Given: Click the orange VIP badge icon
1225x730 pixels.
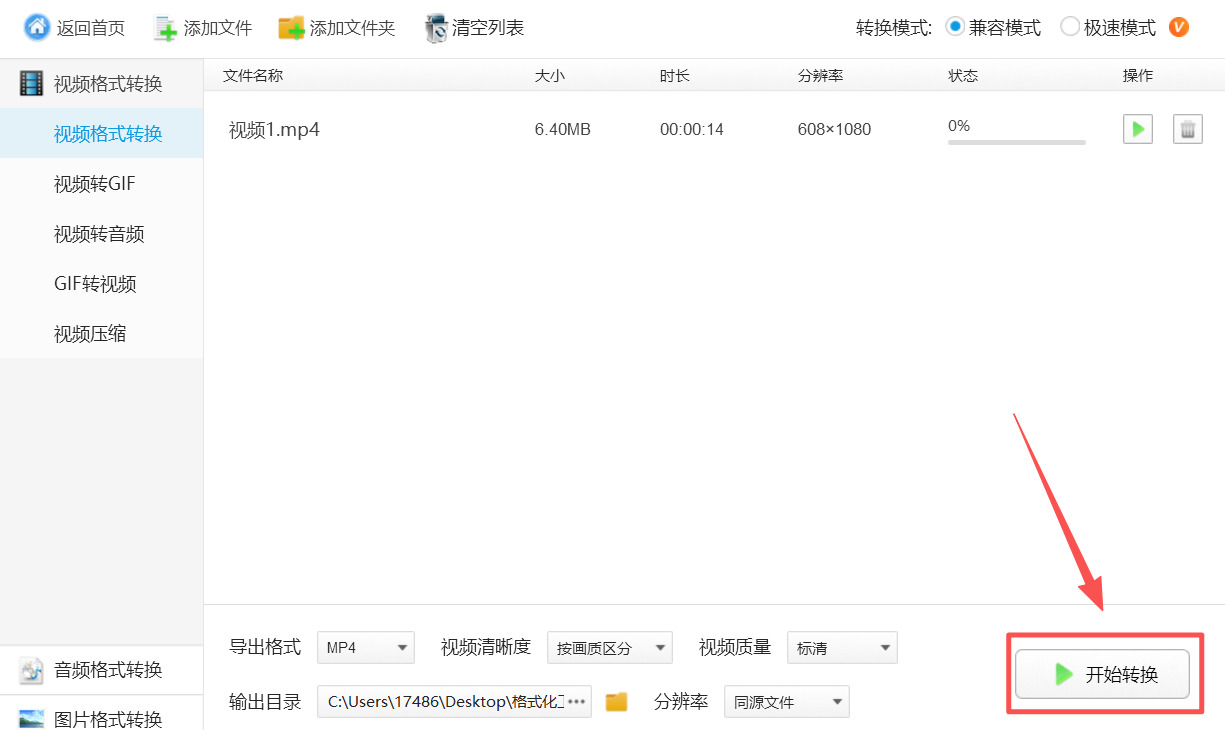Looking at the screenshot, I should pos(1179,27).
